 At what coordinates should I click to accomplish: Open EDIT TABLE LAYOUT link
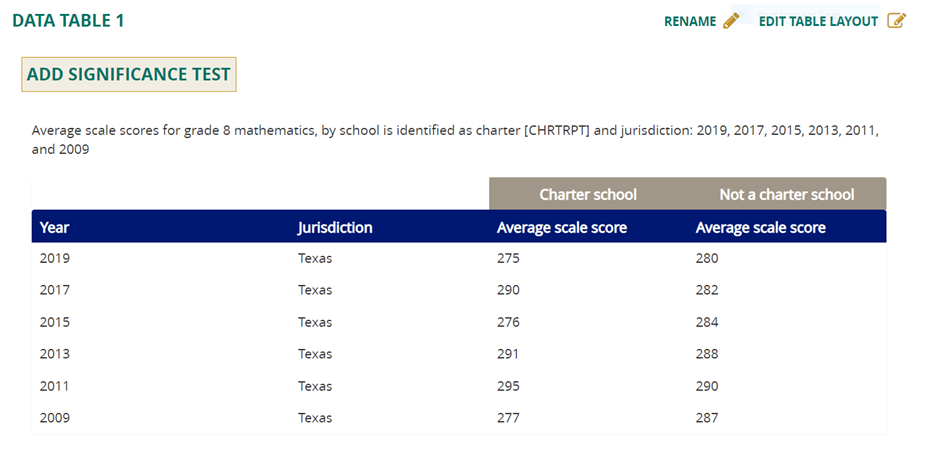(818, 21)
